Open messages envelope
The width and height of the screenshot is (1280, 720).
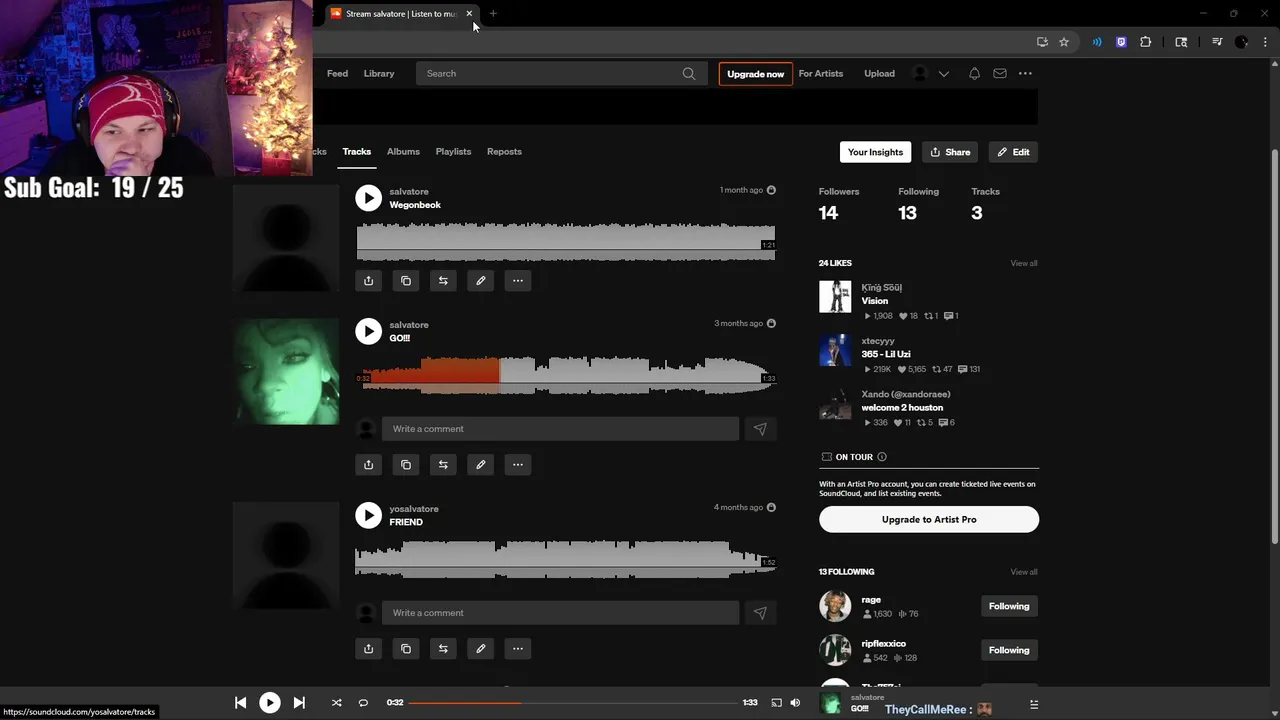point(1000,74)
